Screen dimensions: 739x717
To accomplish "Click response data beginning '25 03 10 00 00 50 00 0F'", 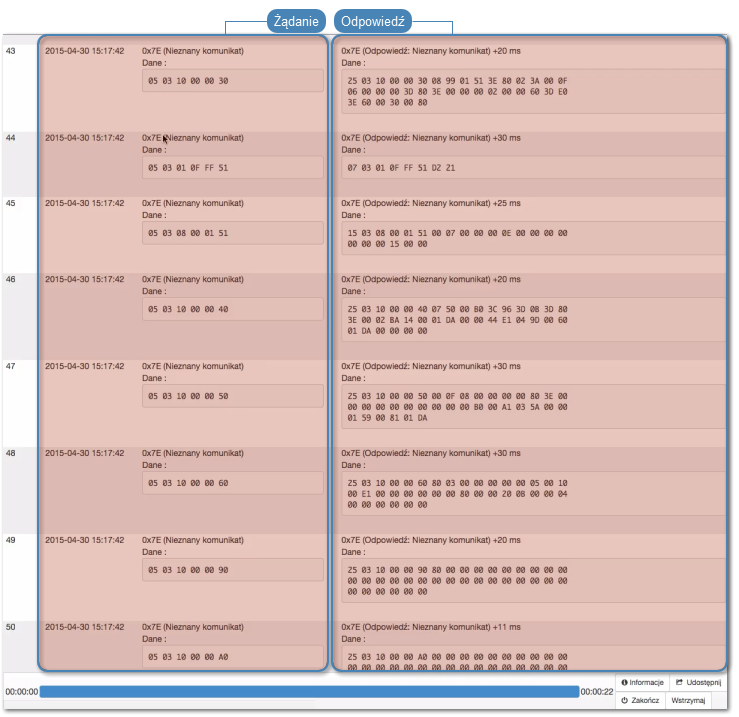I will click(533, 407).
